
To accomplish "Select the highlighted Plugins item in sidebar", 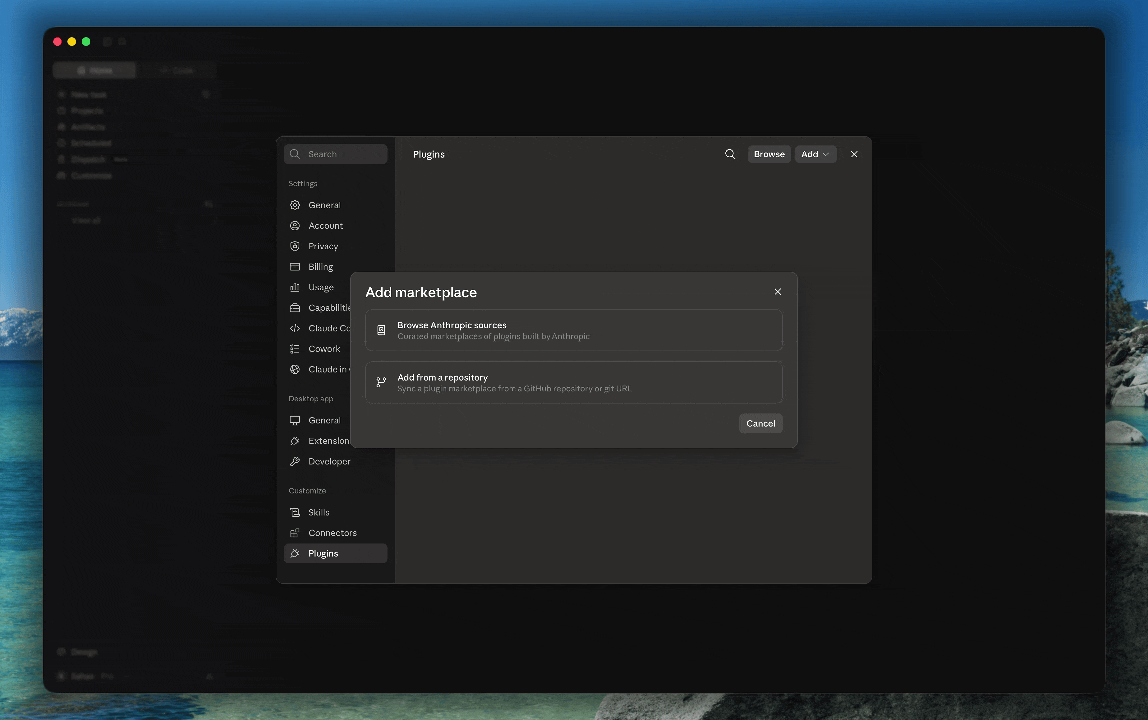I will [335, 554].
